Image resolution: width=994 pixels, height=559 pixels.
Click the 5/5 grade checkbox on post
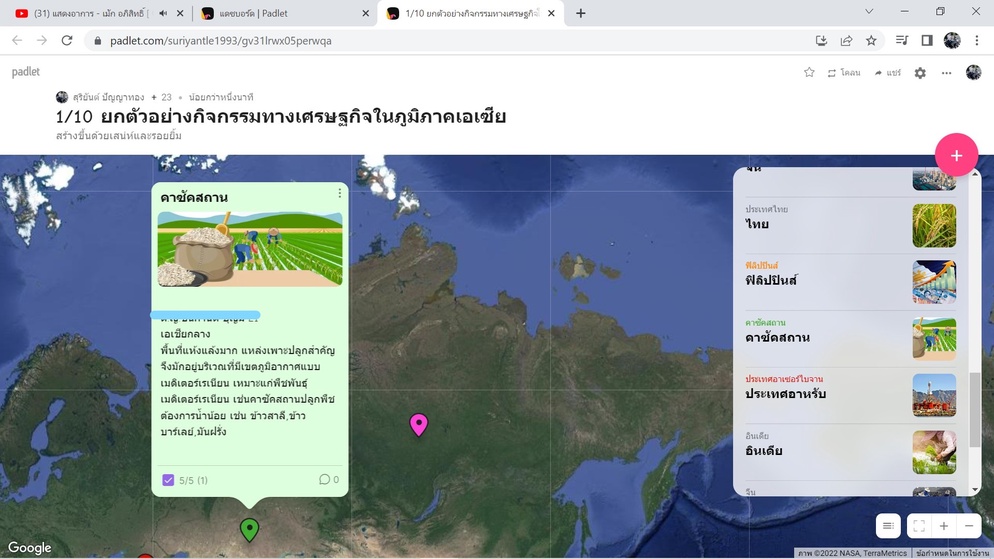(x=168, y=480)
